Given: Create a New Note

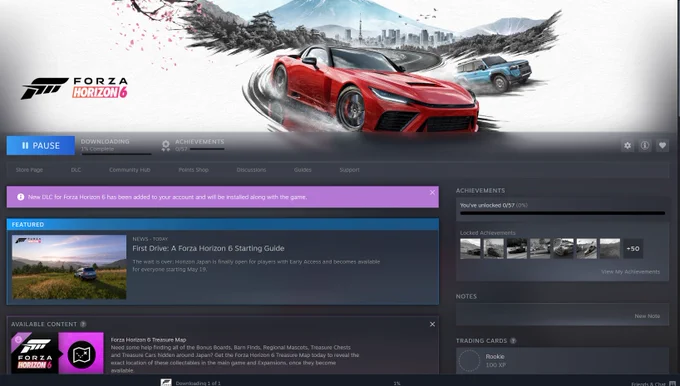Looking at the screenshot, I should [x=647, y=316].
